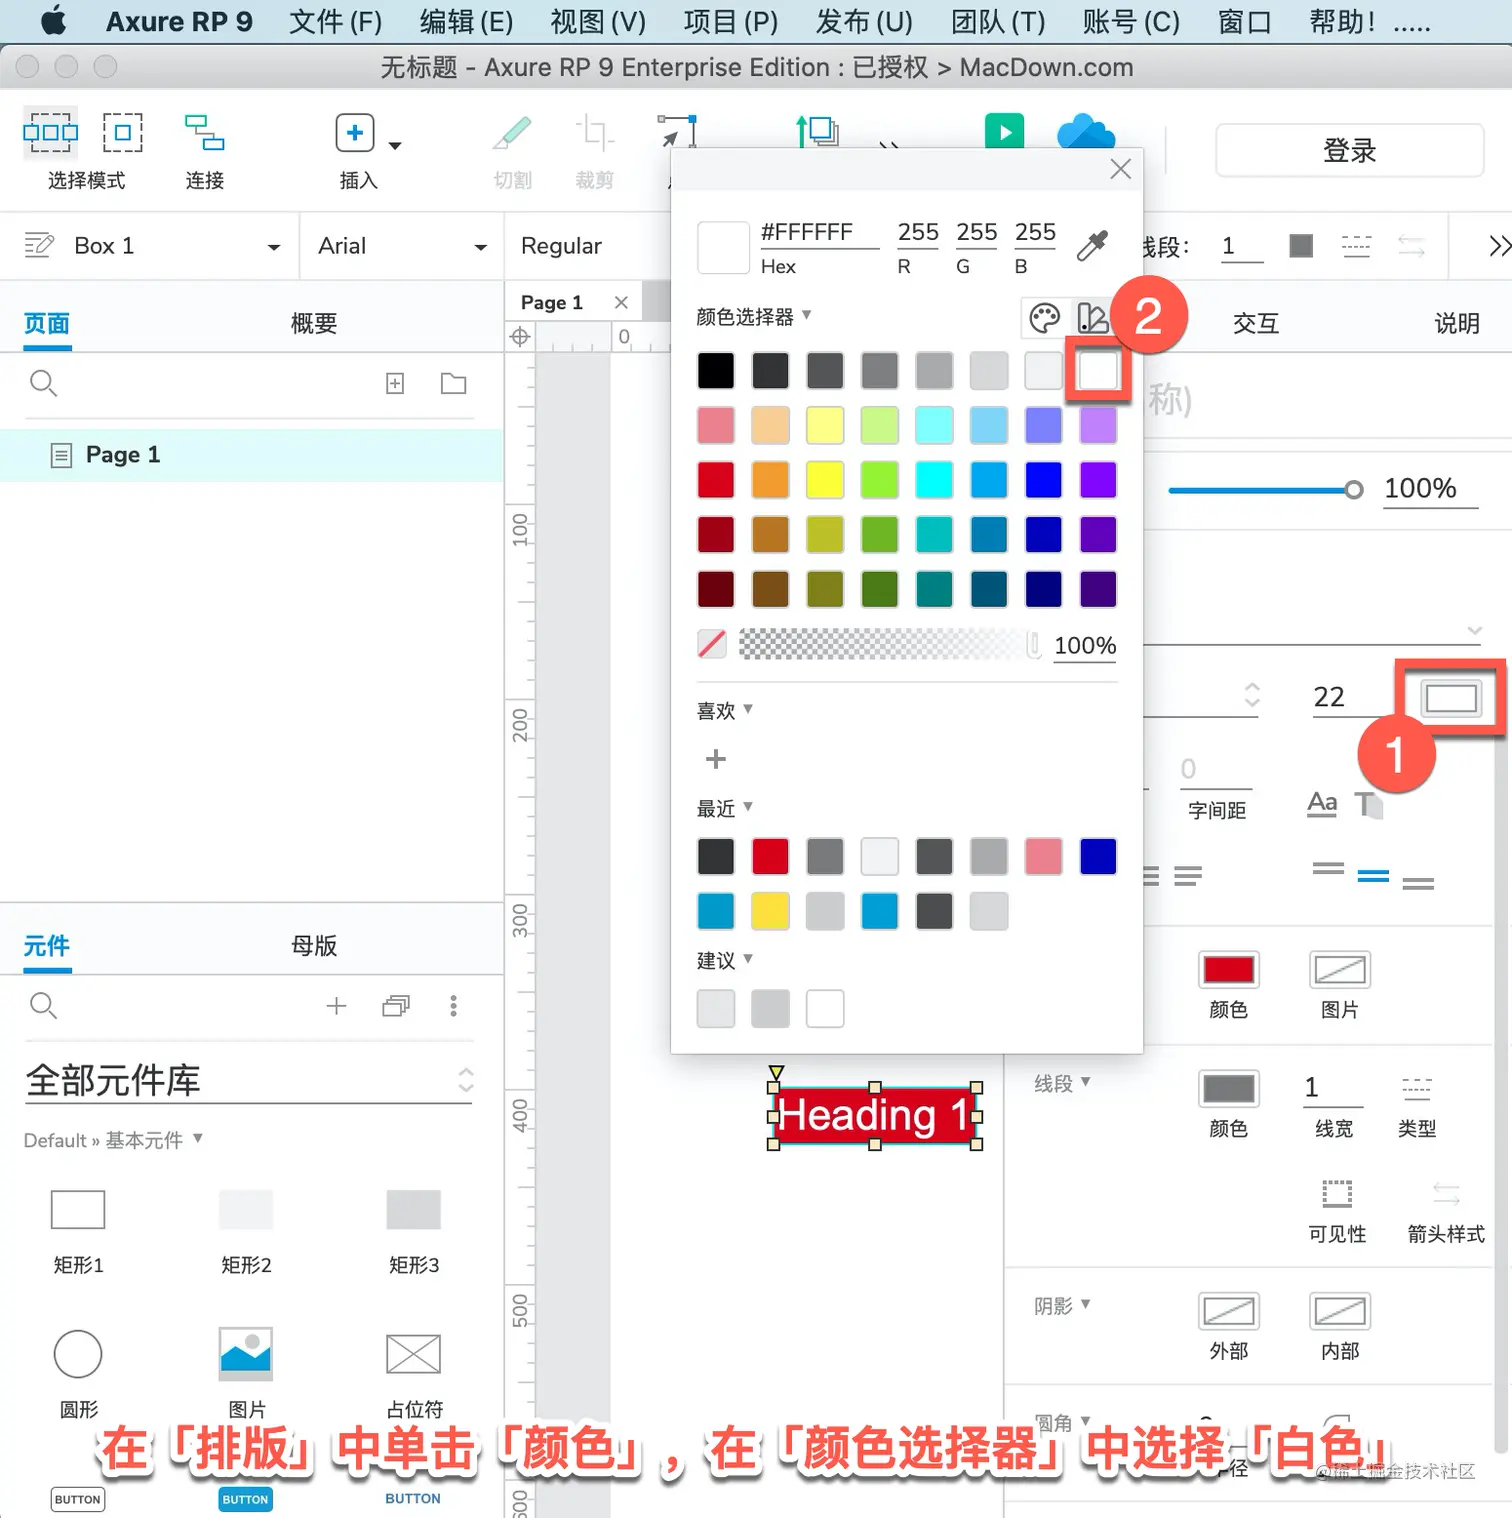Select the 矩形1 rectangle widget

78,1210
